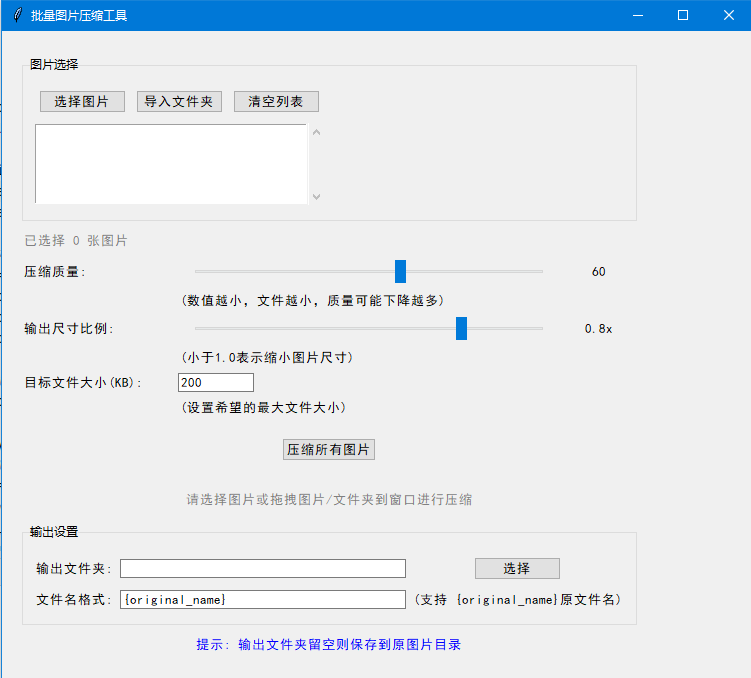Choose output folder with 选择 button
Viewport: 751px width, 678px height.
point(517,568)
